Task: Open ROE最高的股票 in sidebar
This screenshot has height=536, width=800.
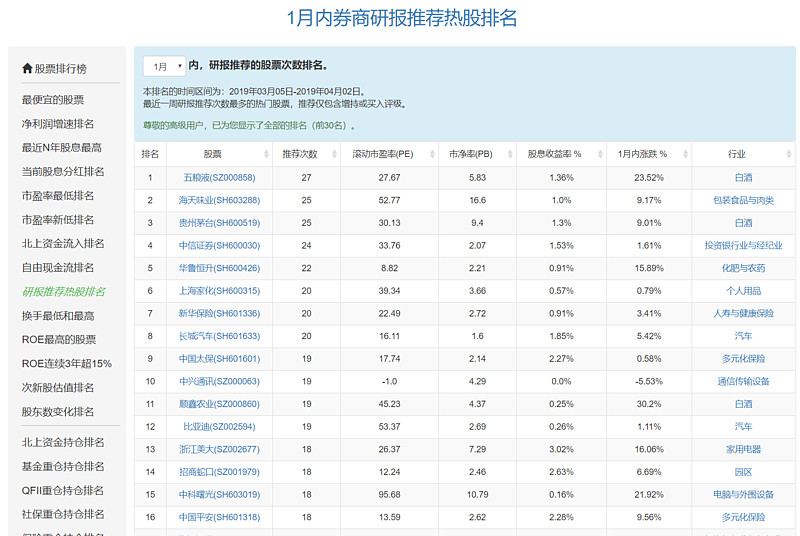Action: [x=59, y=340]
